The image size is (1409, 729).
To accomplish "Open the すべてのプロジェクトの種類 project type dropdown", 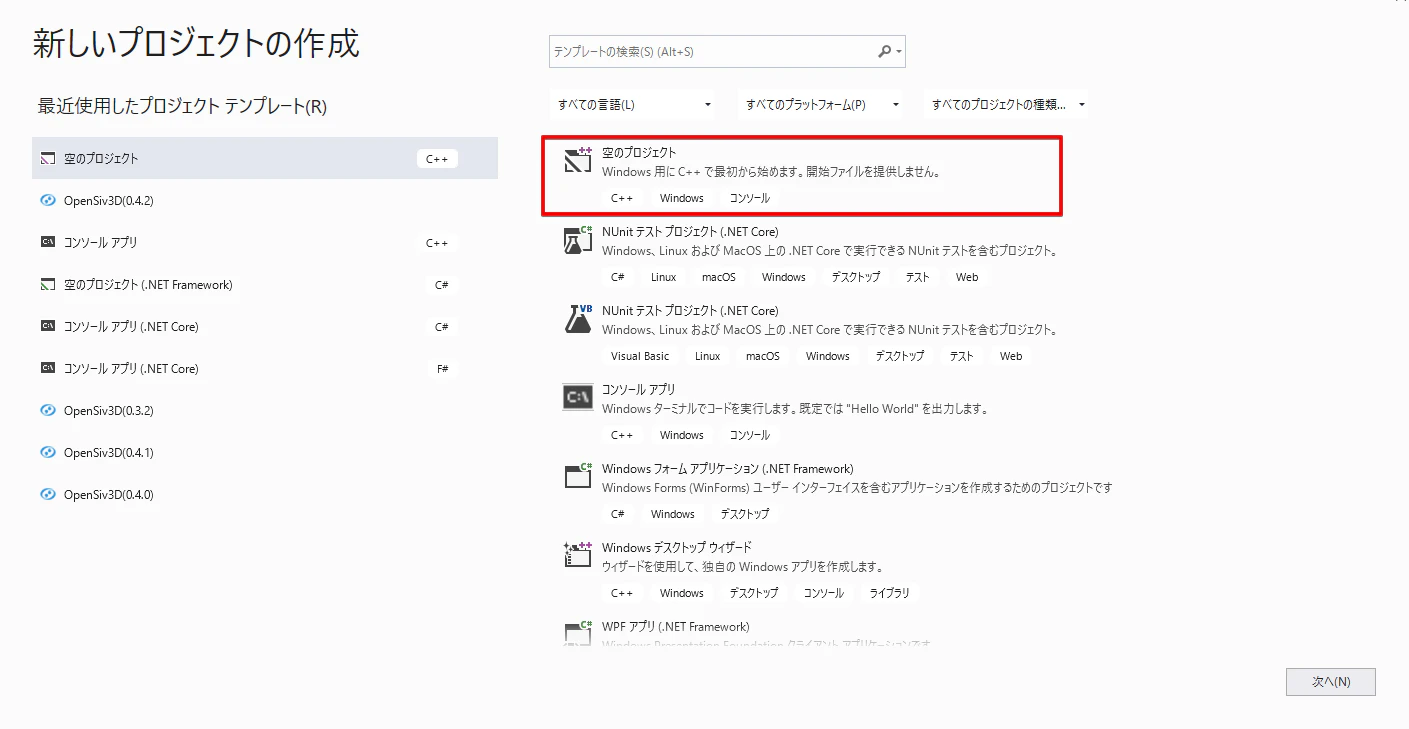I will (x=1006, y=104).
